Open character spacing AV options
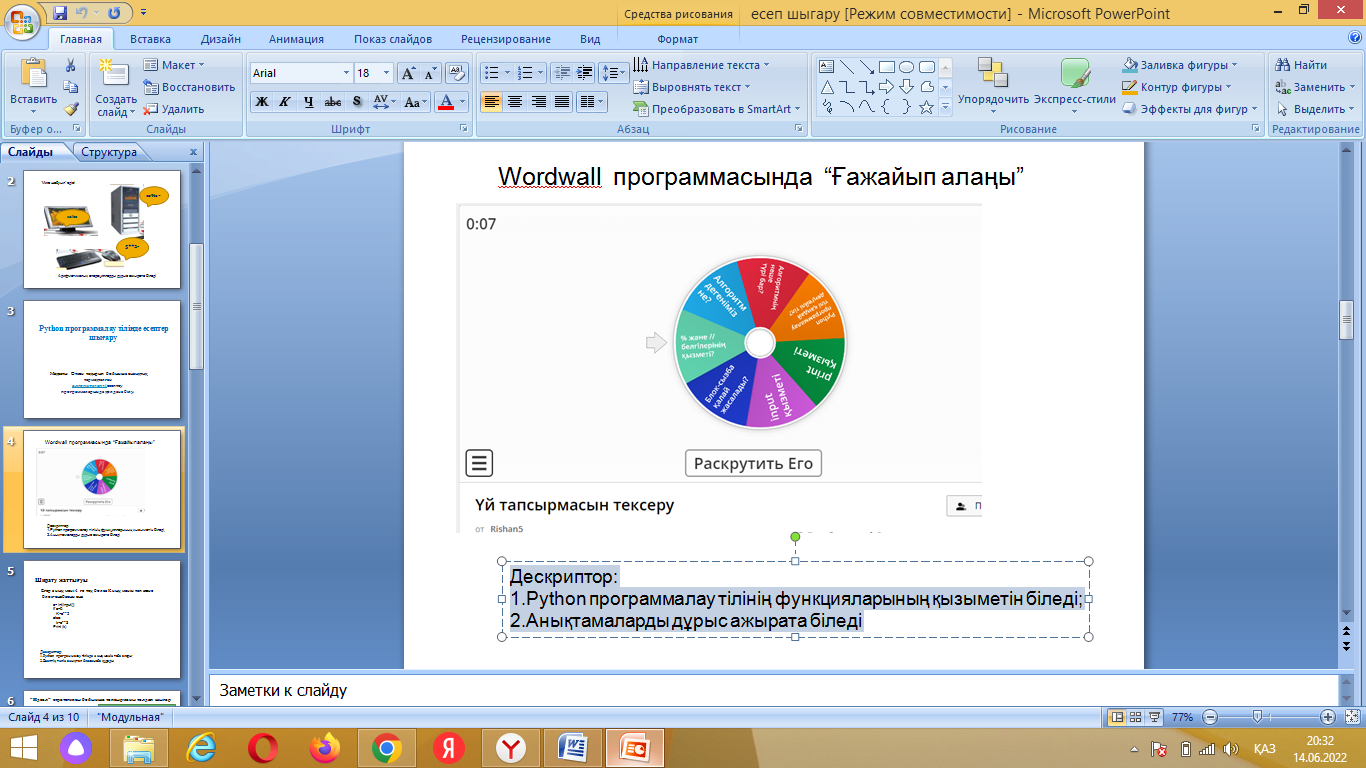1366x768 pixels. point(384,101)
